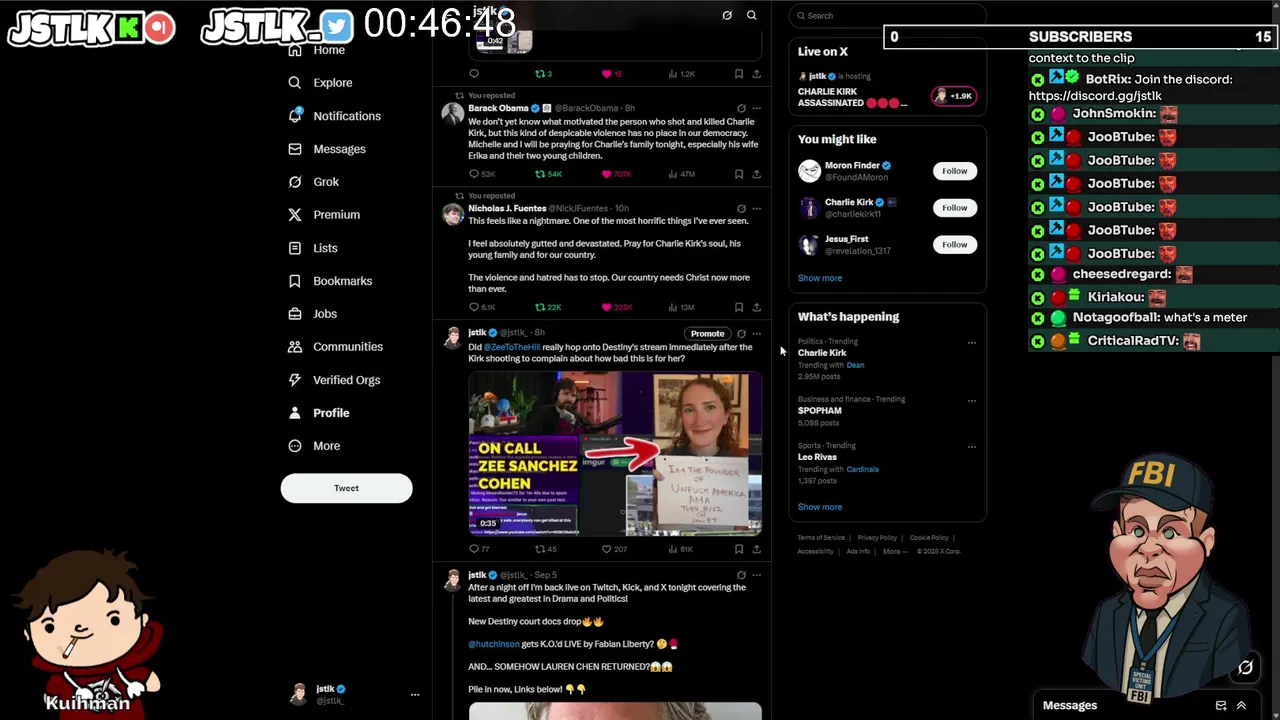This screenshot has height=720, width=1280.
Task: Click the Explore magnifier icon
Action: (x=295, y=83)
